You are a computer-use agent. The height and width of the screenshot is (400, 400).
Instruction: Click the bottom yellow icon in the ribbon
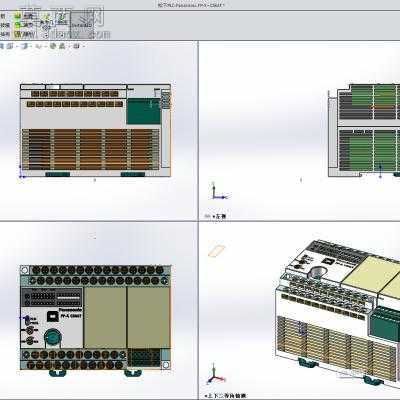[18, 34]
